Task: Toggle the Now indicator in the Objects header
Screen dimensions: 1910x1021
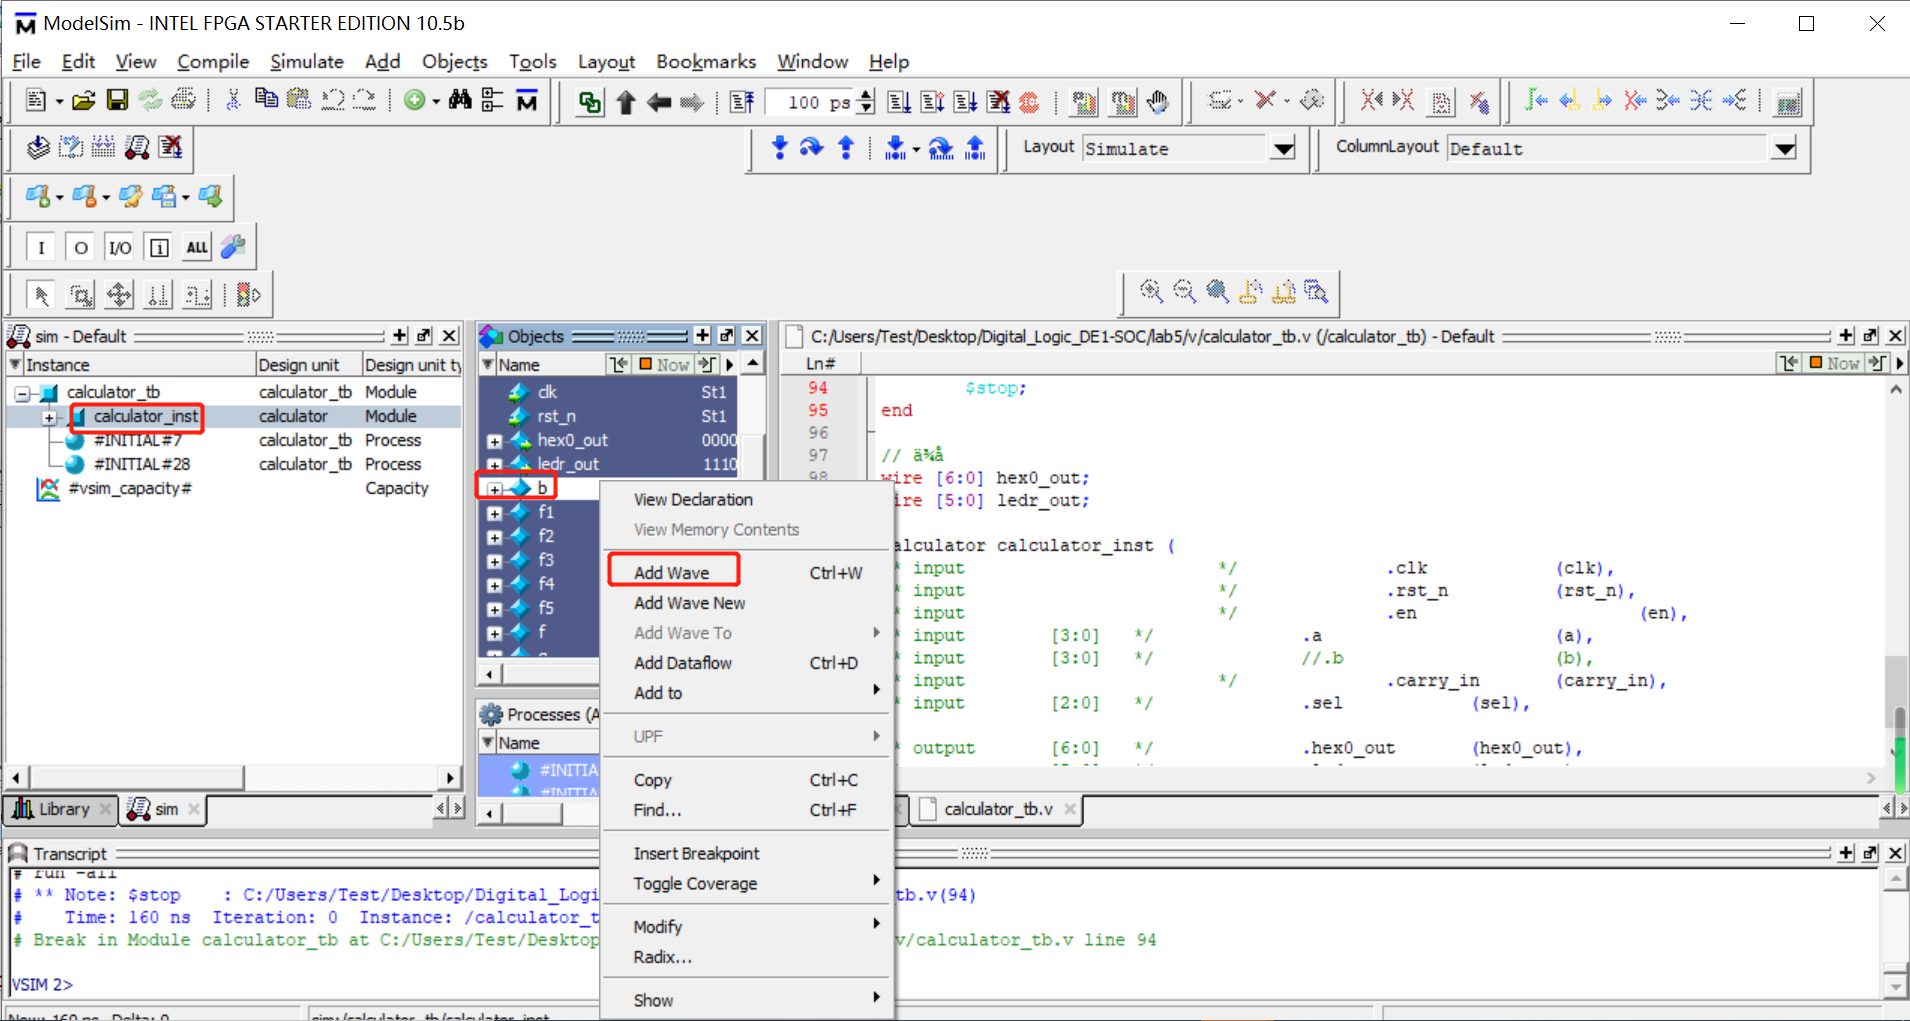Action: point(664,364)
